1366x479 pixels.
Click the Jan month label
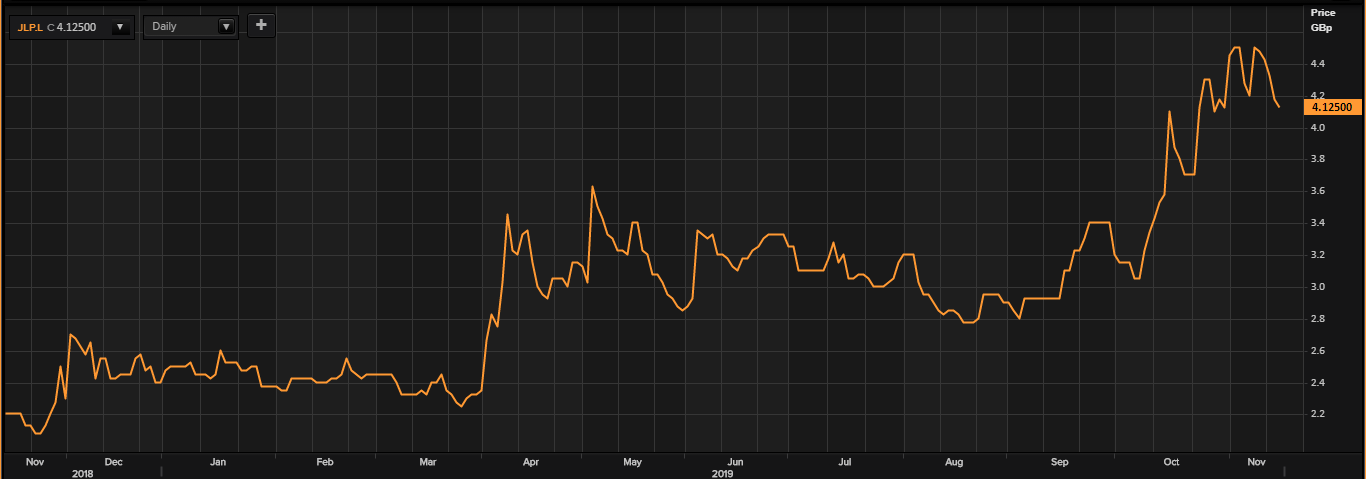pos(218,463)
